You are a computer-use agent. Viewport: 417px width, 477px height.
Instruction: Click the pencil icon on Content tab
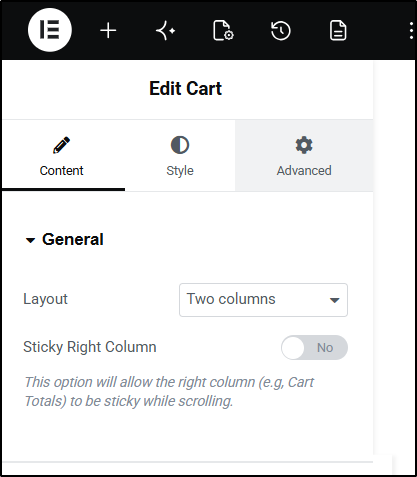pyautogui.click(x=61, y=145)
